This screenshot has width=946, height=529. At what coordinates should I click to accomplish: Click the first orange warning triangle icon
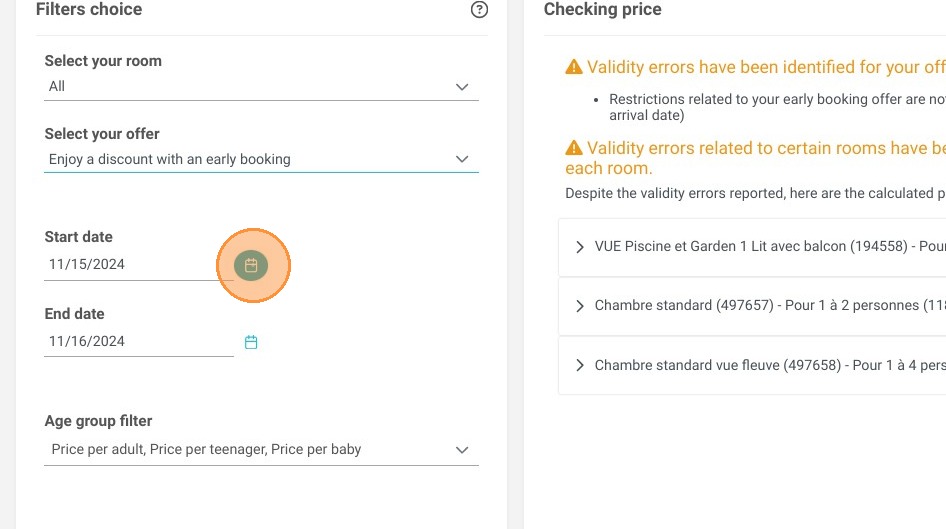tap(574, 67)
